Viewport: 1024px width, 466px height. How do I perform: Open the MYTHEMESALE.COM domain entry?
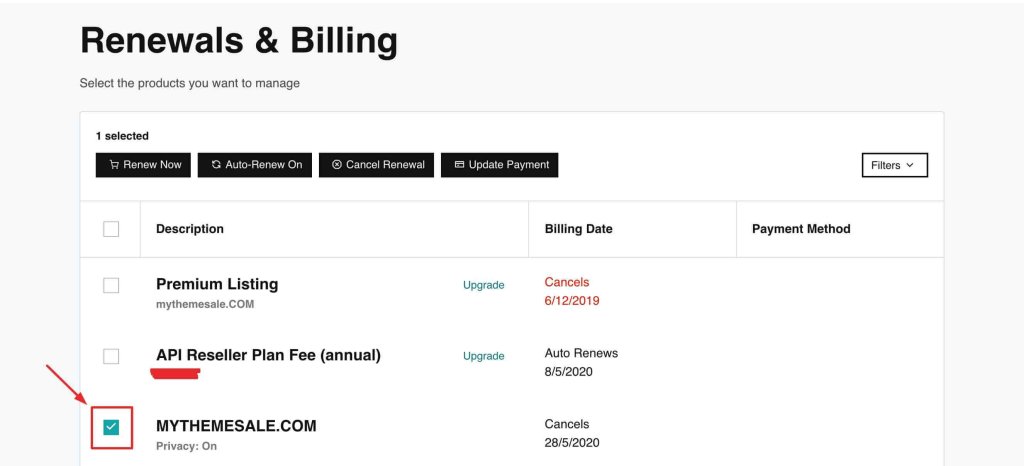coord(236,426)
